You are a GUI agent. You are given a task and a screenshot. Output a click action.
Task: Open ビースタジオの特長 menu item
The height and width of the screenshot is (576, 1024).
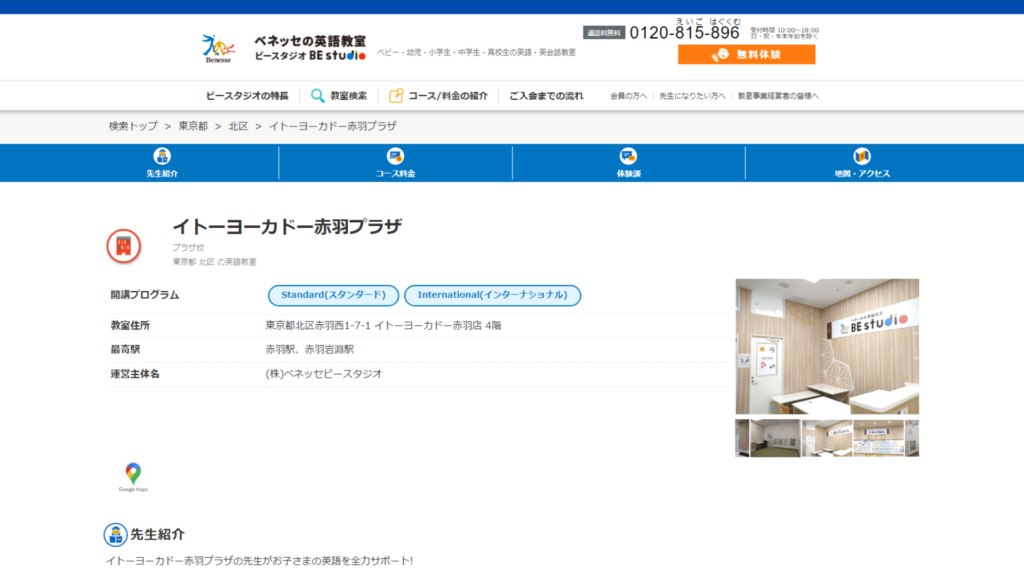tap(247, 96)
